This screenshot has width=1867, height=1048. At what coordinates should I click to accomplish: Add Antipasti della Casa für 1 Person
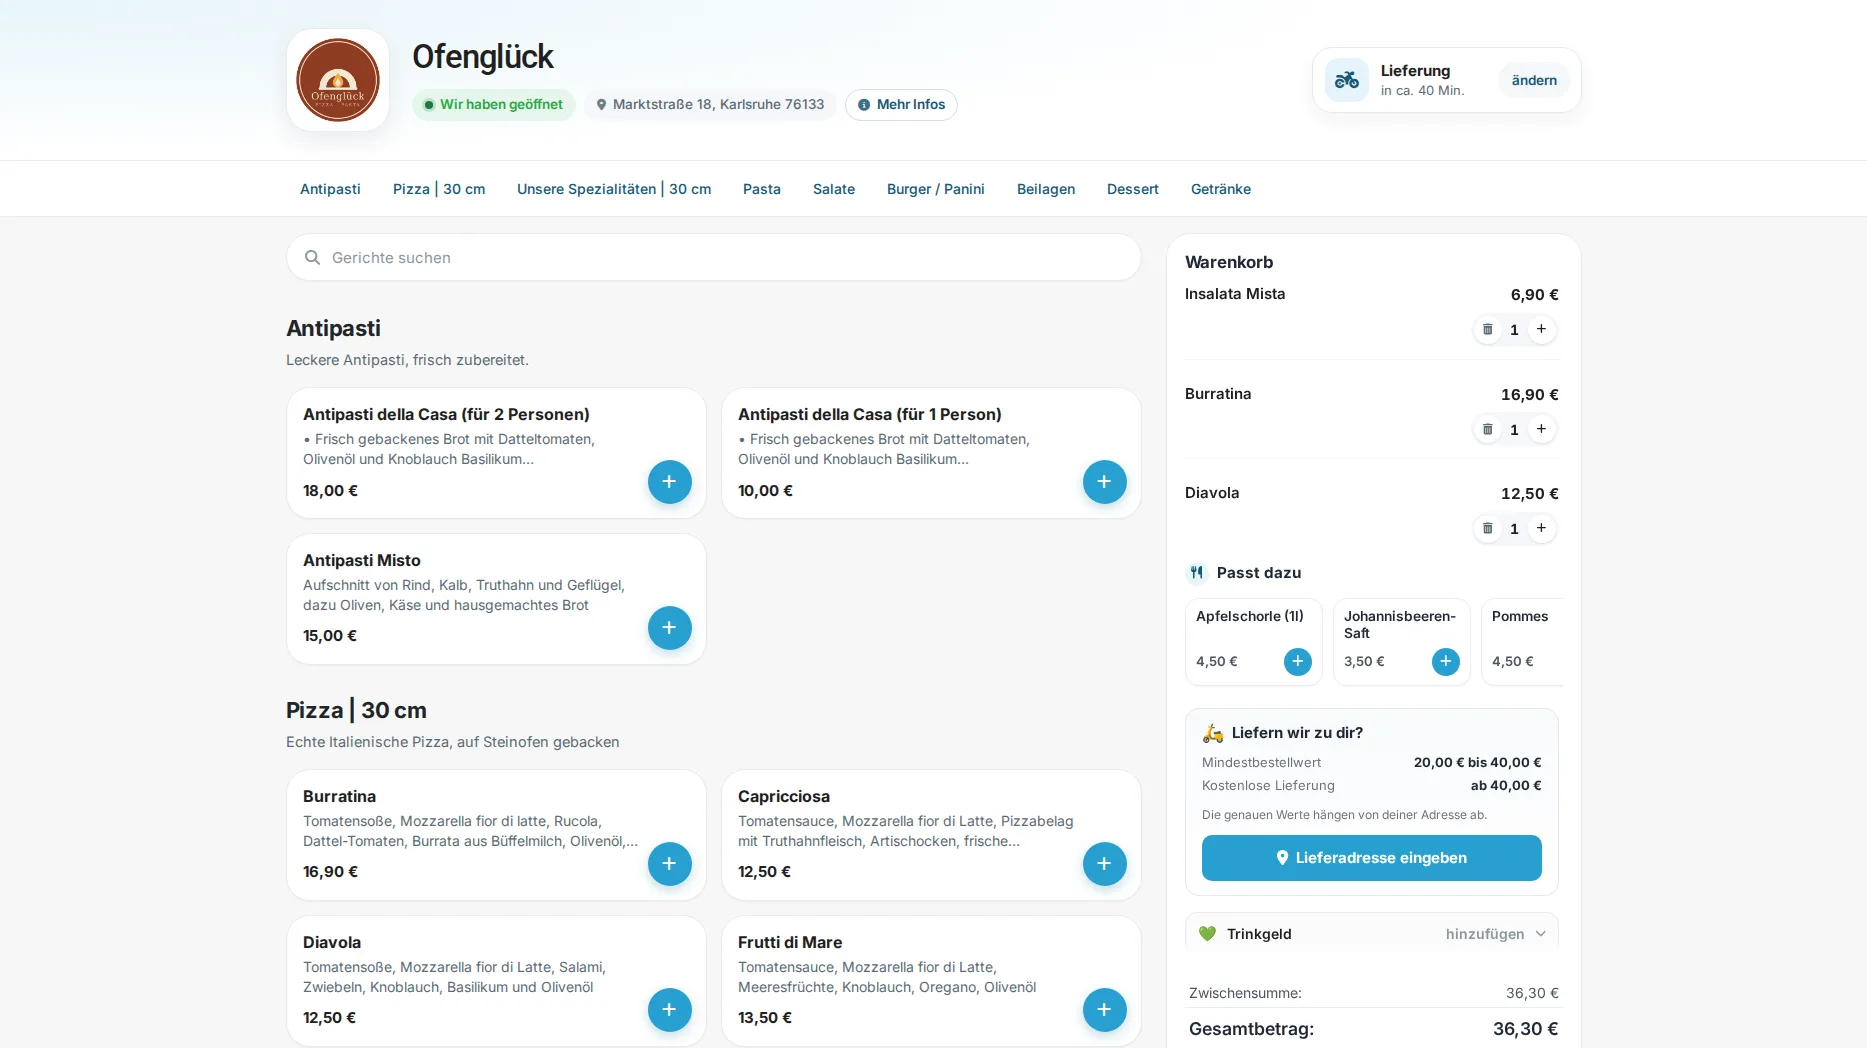tap(1105, 482)
